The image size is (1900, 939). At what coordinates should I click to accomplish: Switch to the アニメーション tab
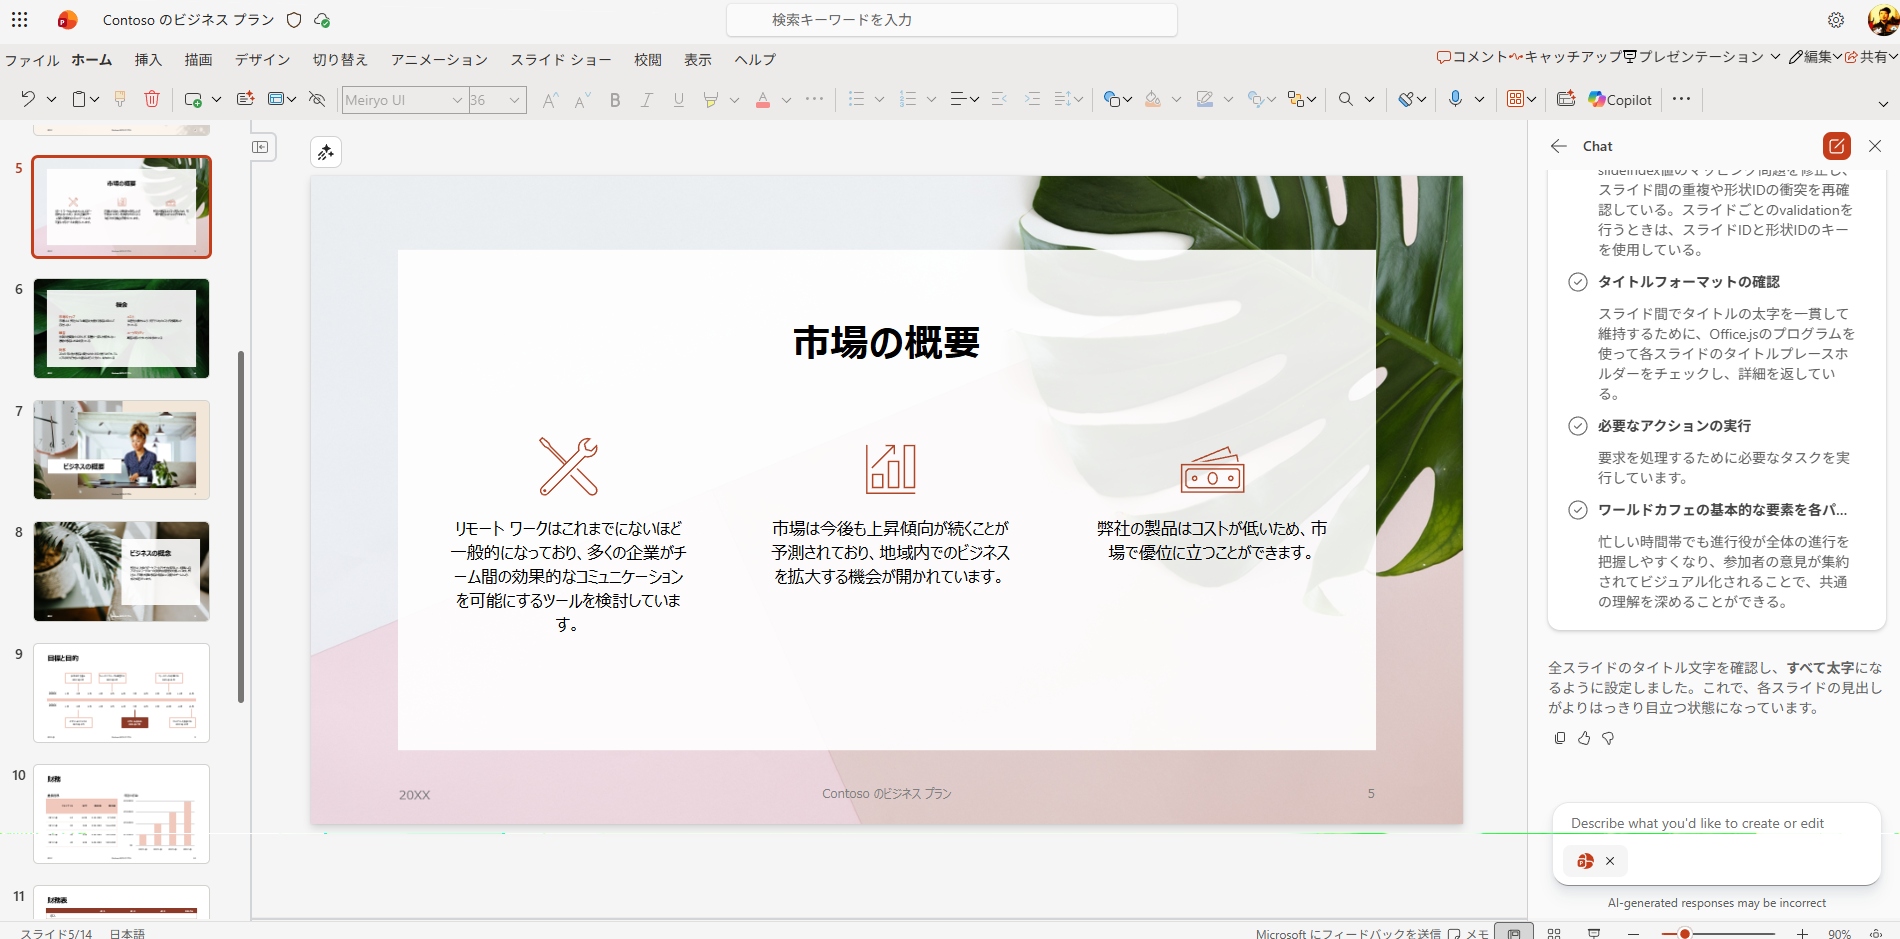(439, 60)
